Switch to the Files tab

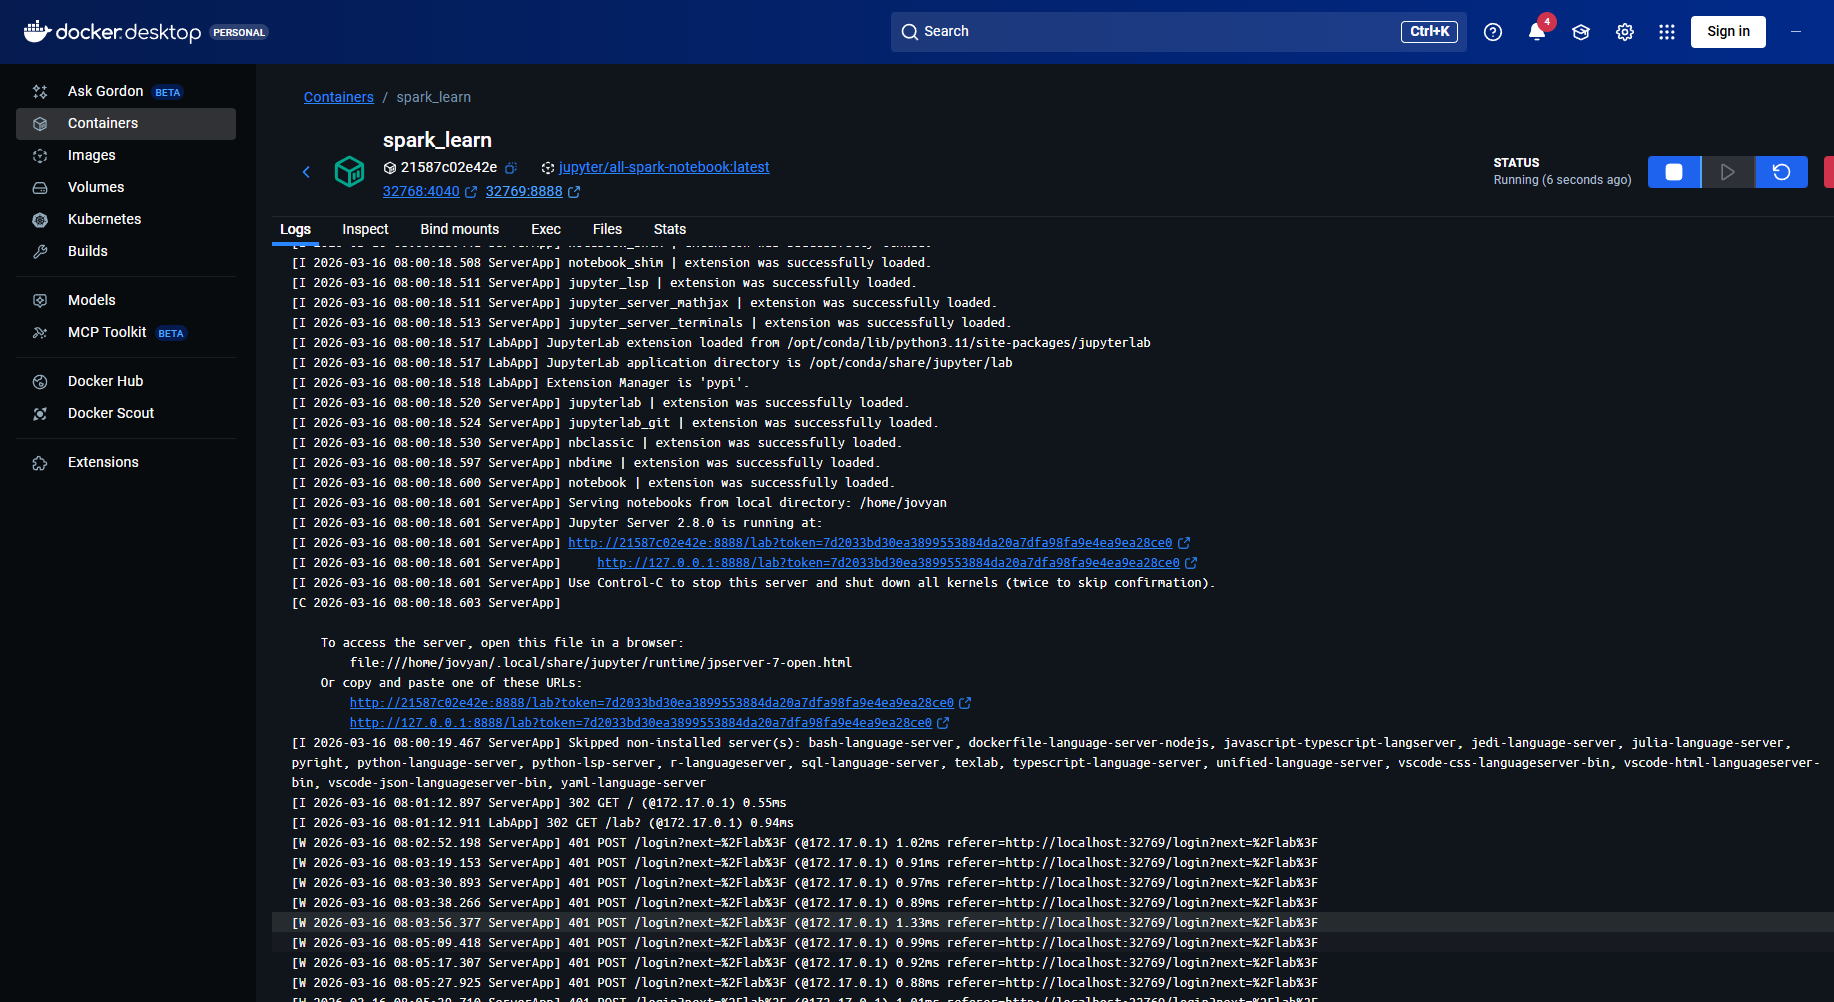point(607,229)
